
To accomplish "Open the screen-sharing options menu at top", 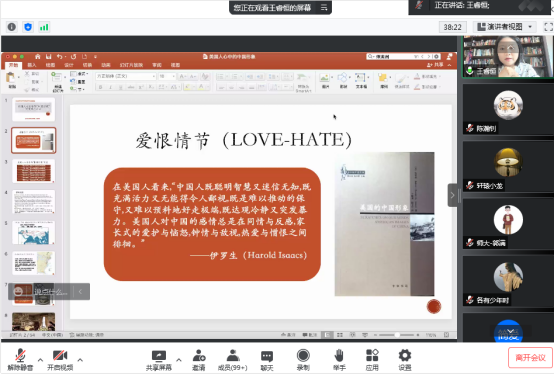I will tap(324, 7).
